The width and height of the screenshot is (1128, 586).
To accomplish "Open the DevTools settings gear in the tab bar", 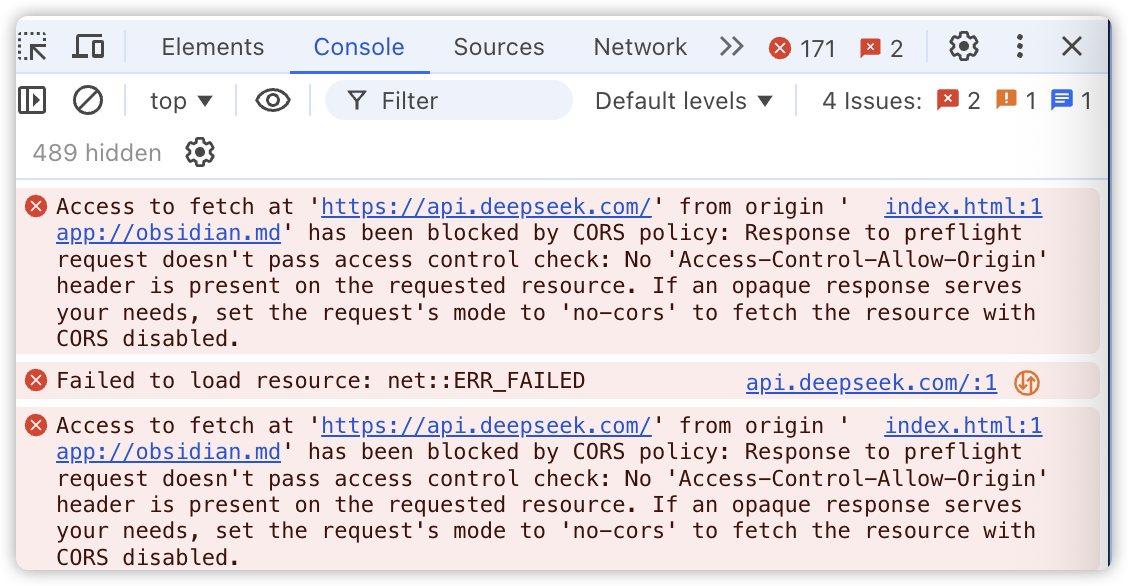I will pos(963,47).
